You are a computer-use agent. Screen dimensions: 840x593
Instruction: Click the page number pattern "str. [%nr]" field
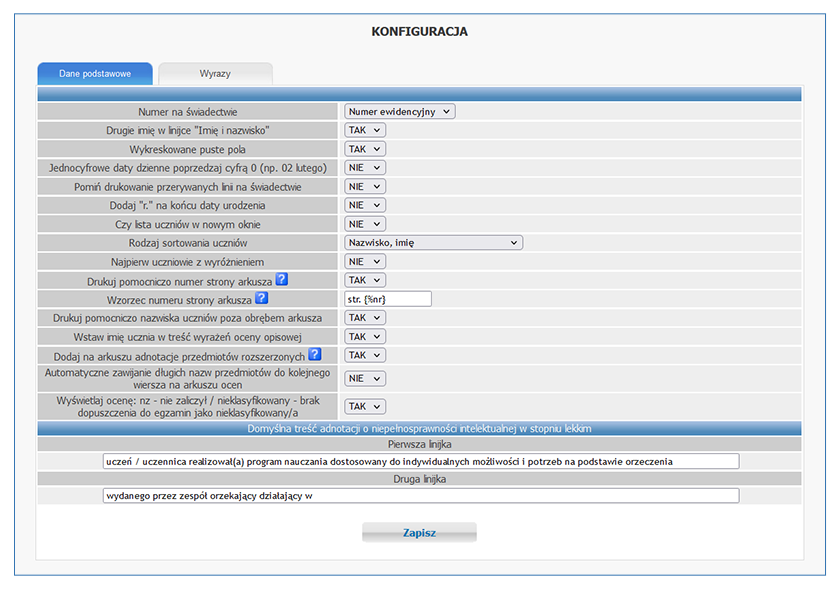point(388,299)
